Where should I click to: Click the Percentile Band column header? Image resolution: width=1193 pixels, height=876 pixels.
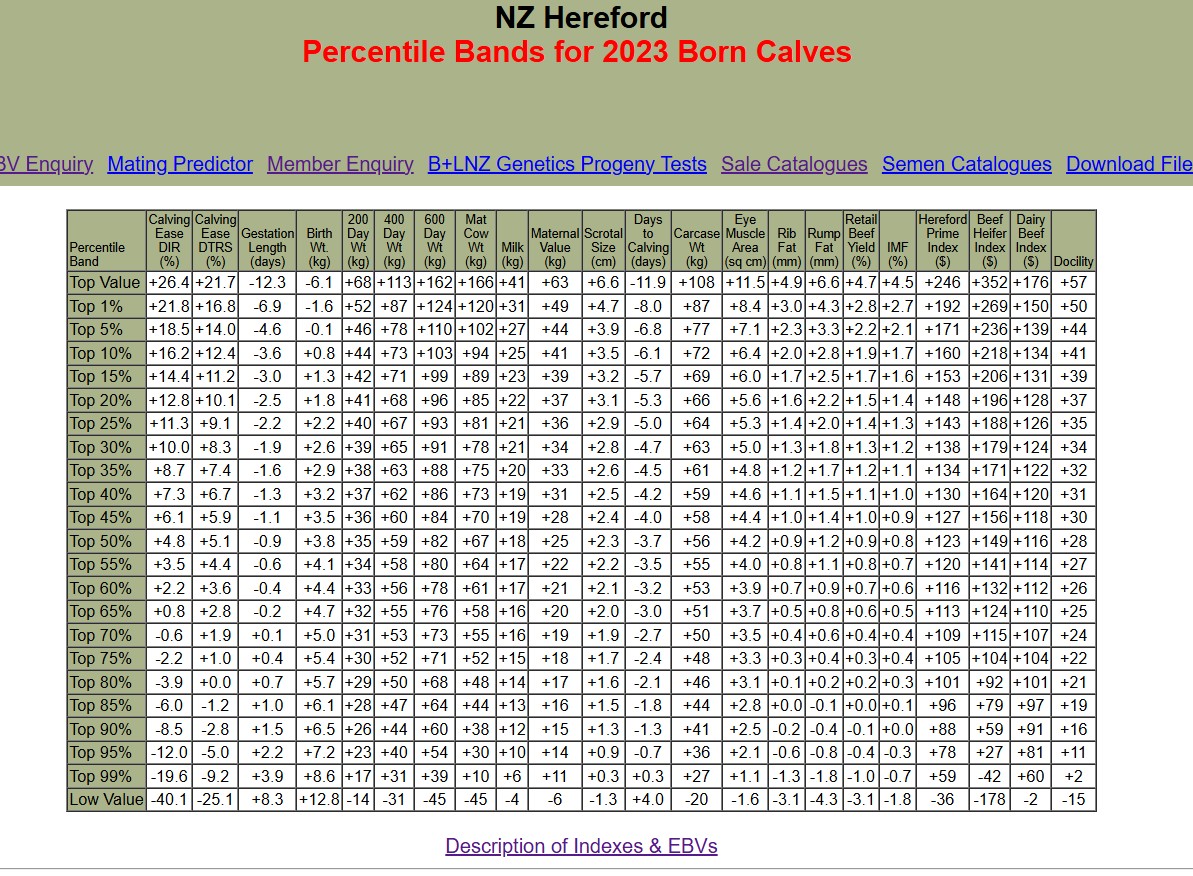tap(107, 241)
